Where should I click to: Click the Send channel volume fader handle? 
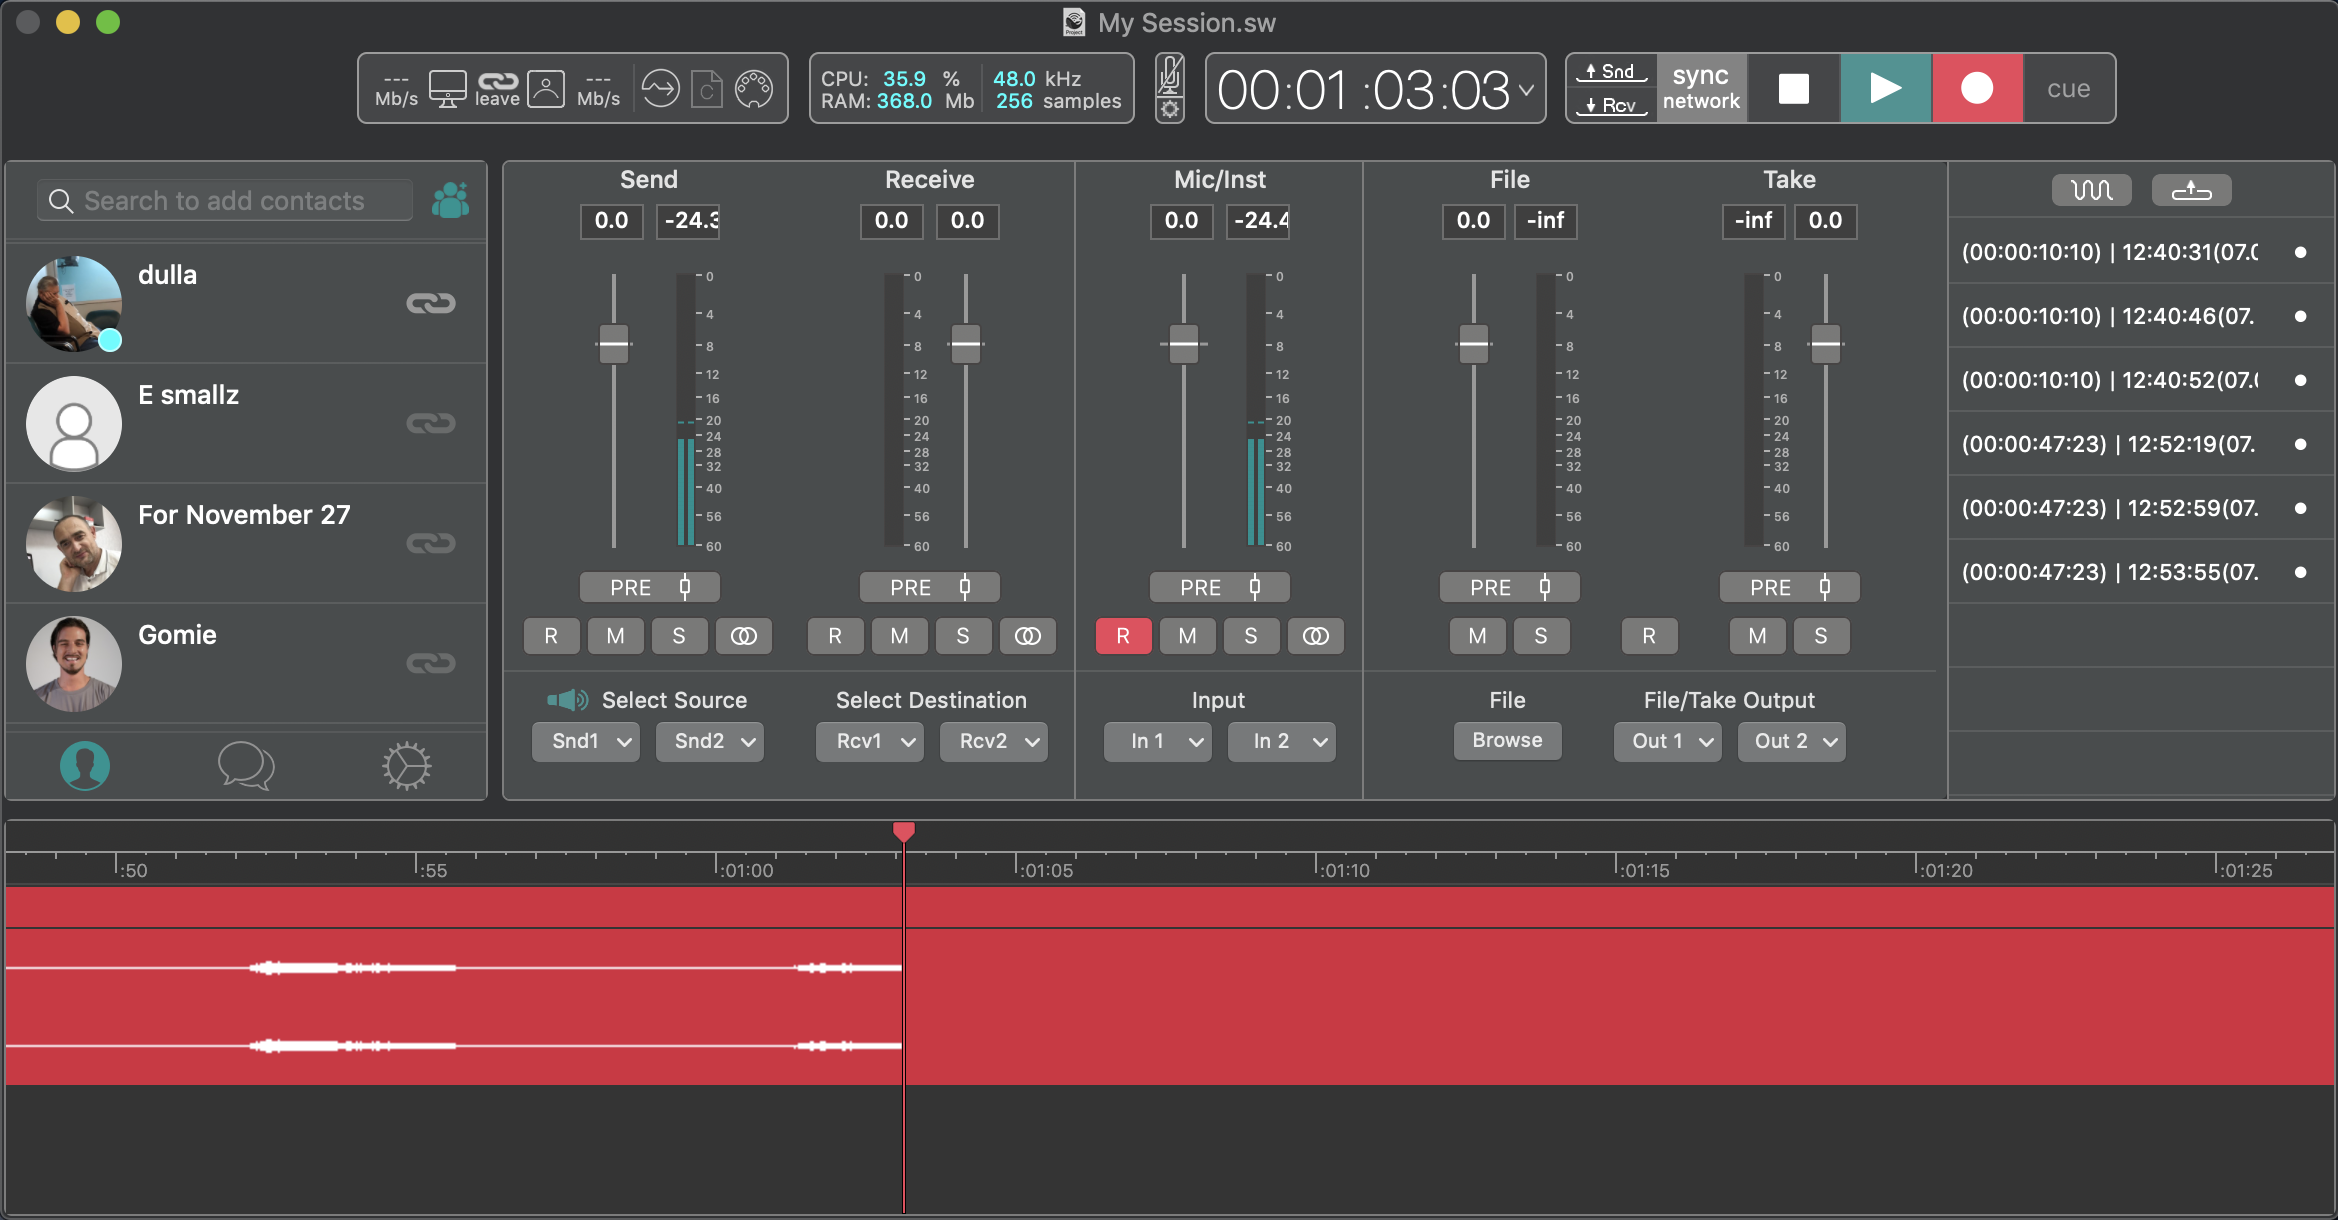tap(613, 344)
